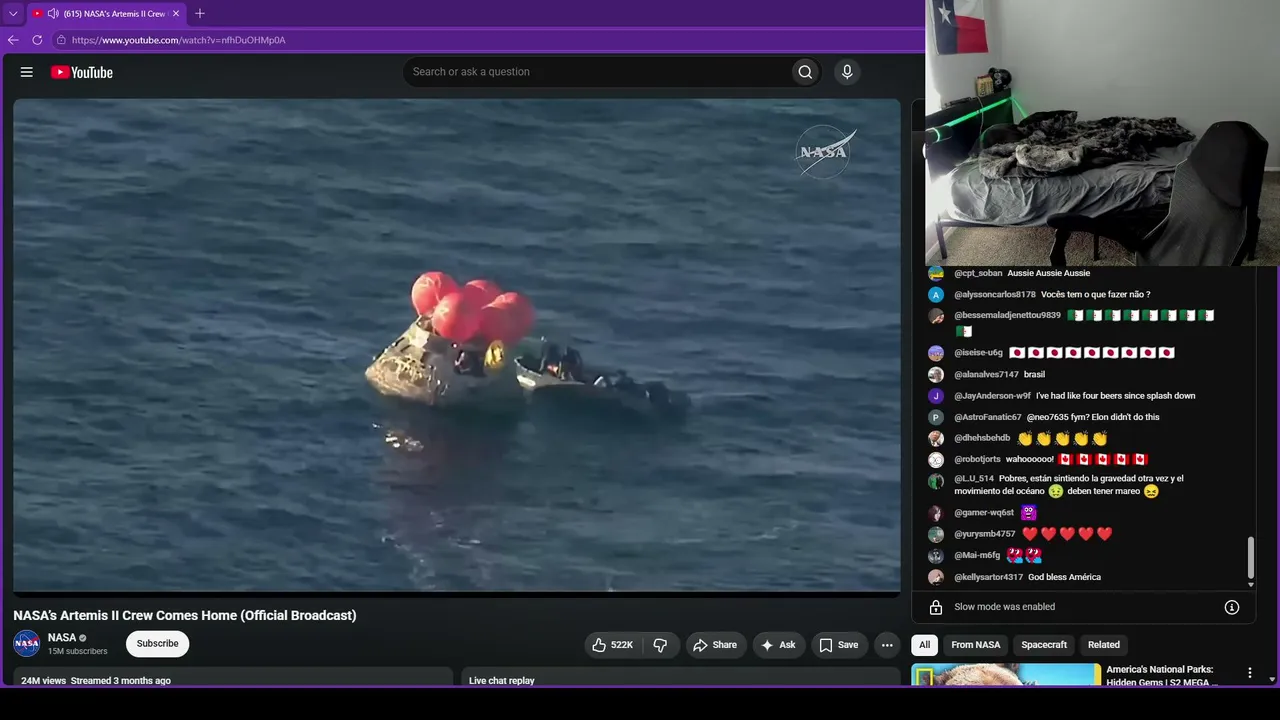Open the YouTube guide hamburger menu

(27, 72)
